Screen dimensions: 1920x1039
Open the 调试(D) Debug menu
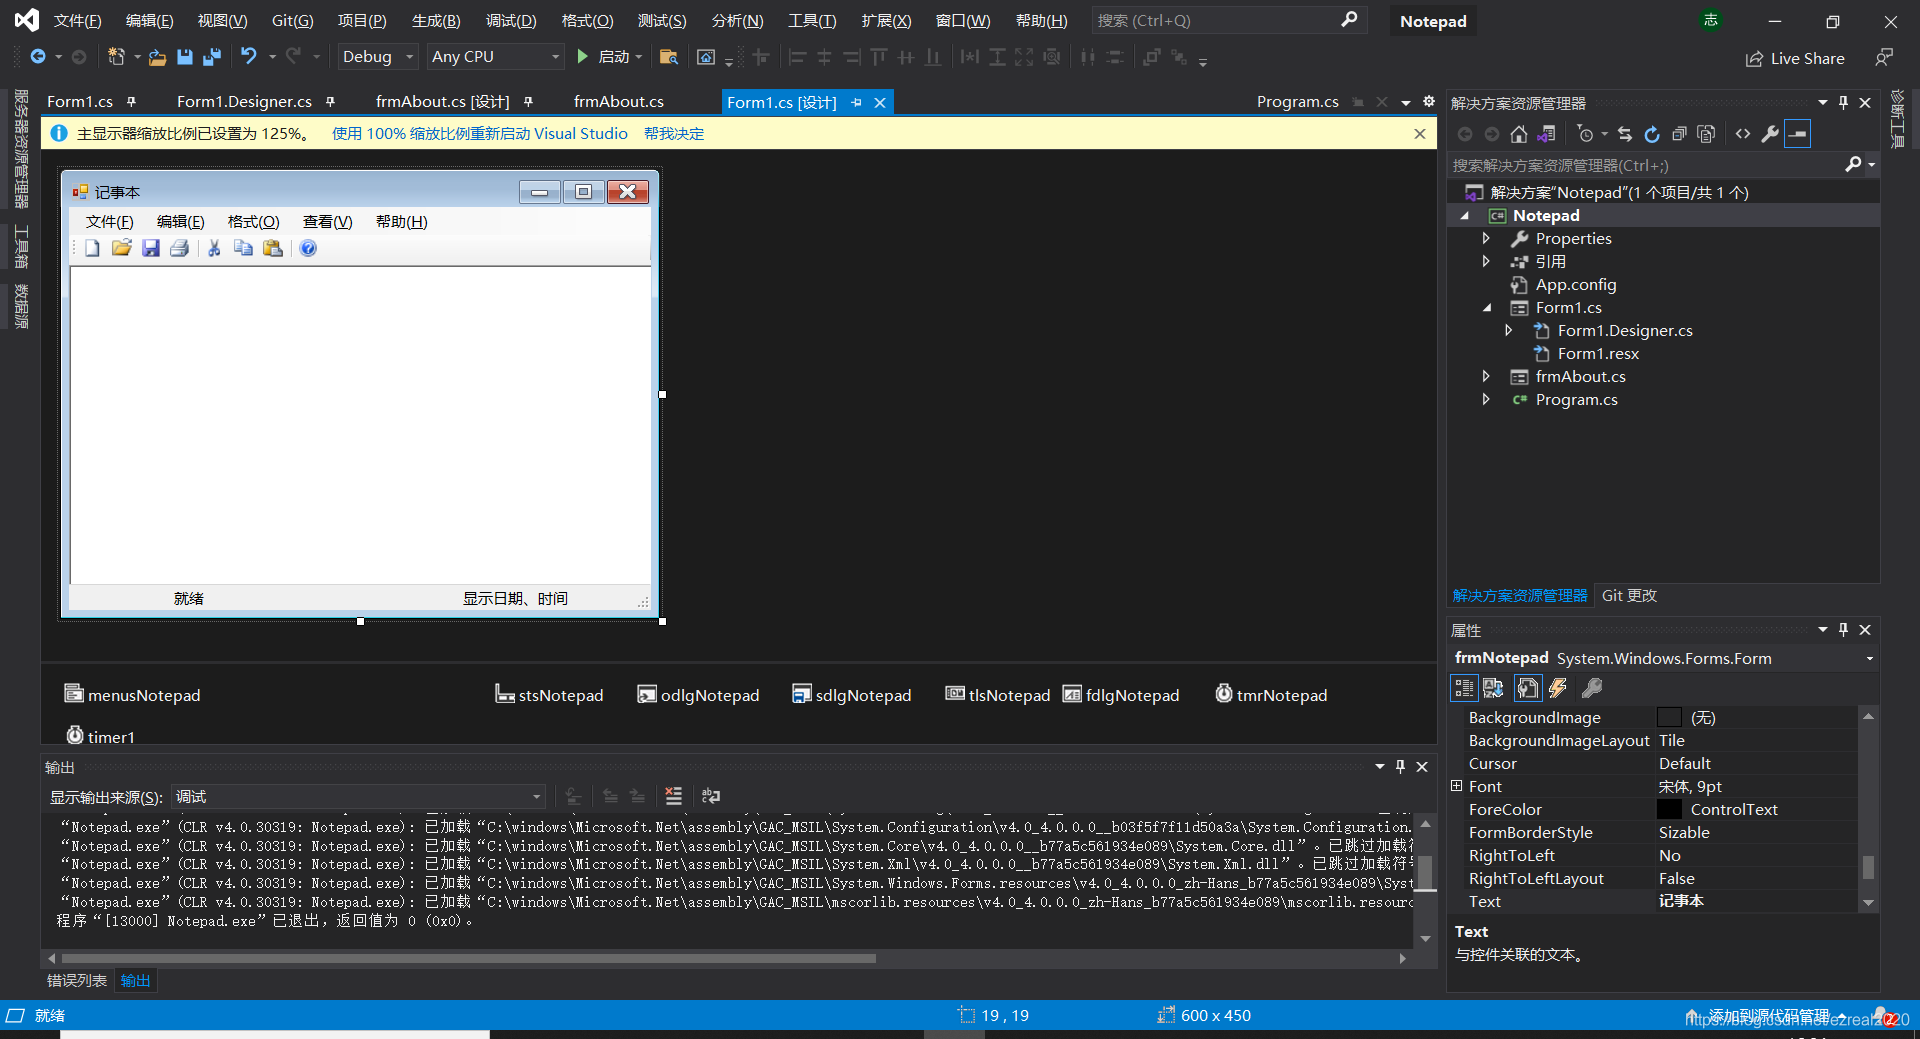click(x=511, y=21)
